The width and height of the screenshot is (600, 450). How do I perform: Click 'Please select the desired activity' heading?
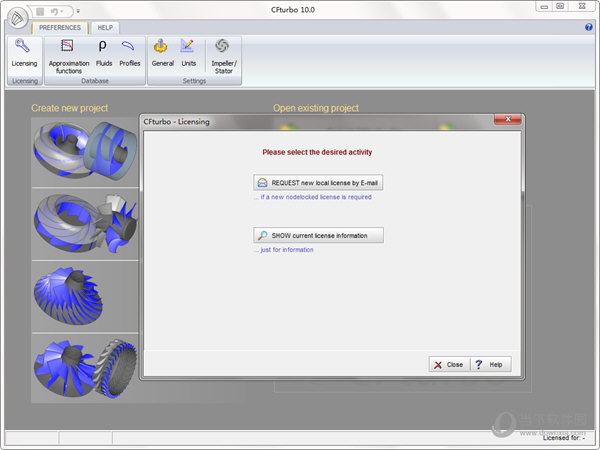click(317, 152)
